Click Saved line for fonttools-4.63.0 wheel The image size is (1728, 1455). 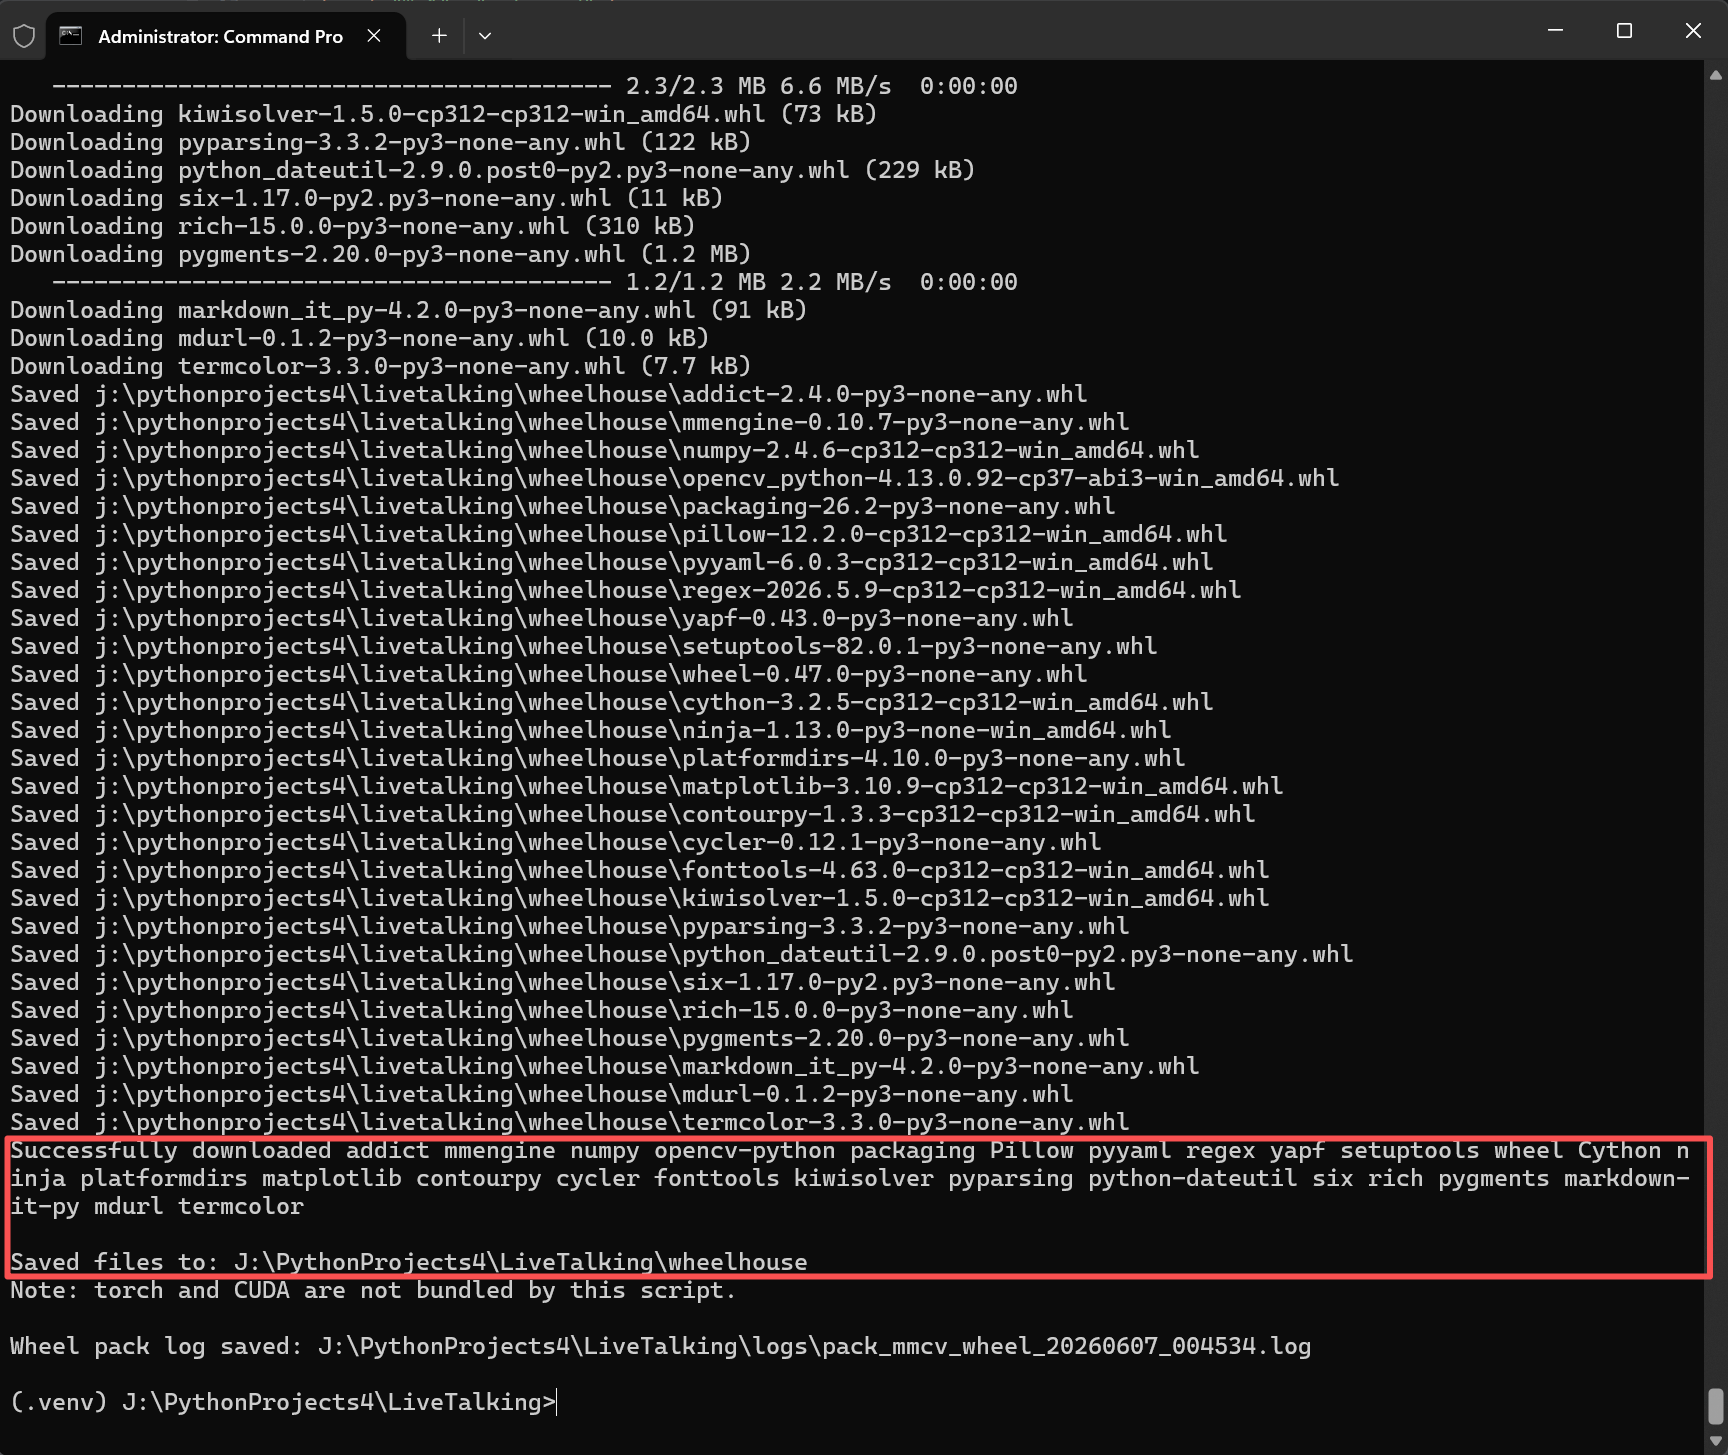tap(639, 870)
